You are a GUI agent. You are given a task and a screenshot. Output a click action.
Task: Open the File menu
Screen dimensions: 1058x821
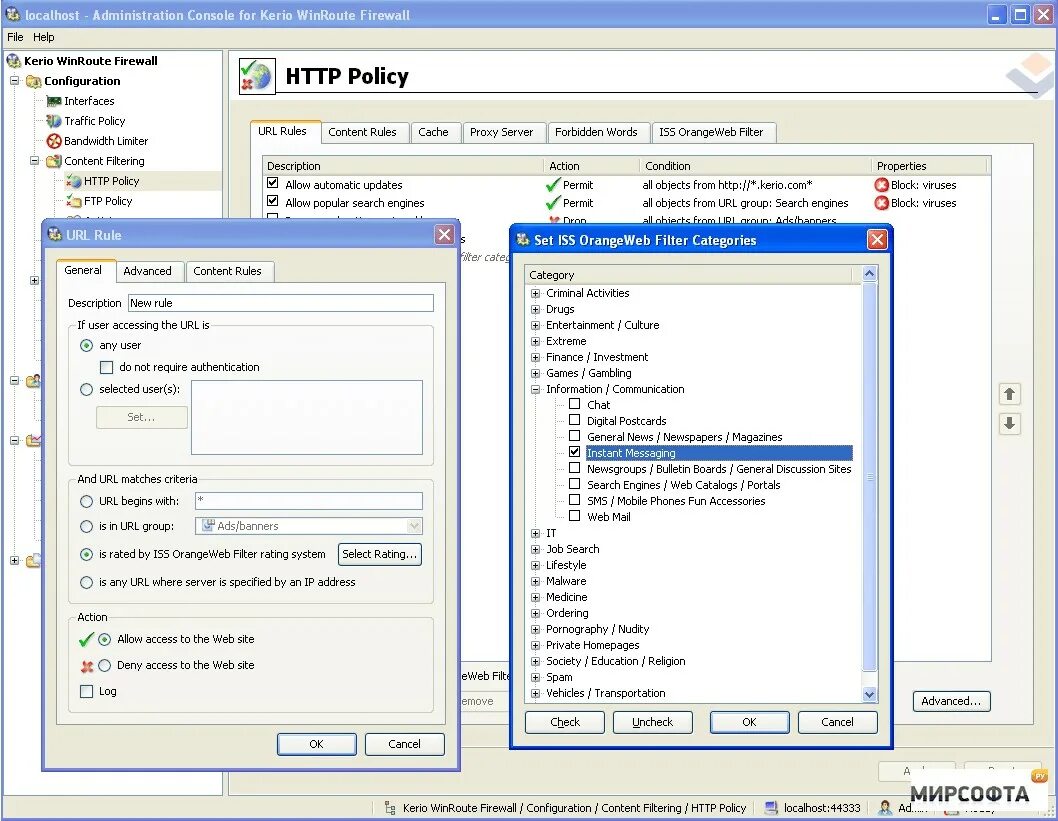pos(15,37)
